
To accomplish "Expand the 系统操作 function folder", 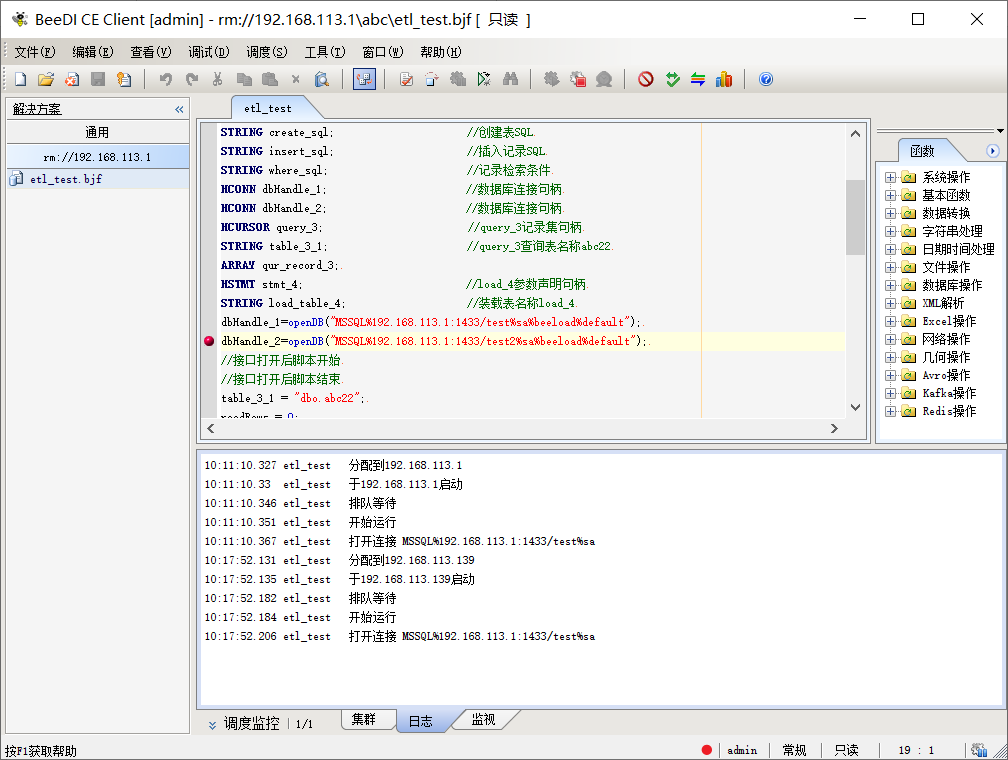I will pyautogui.click(x=890, y=177).
